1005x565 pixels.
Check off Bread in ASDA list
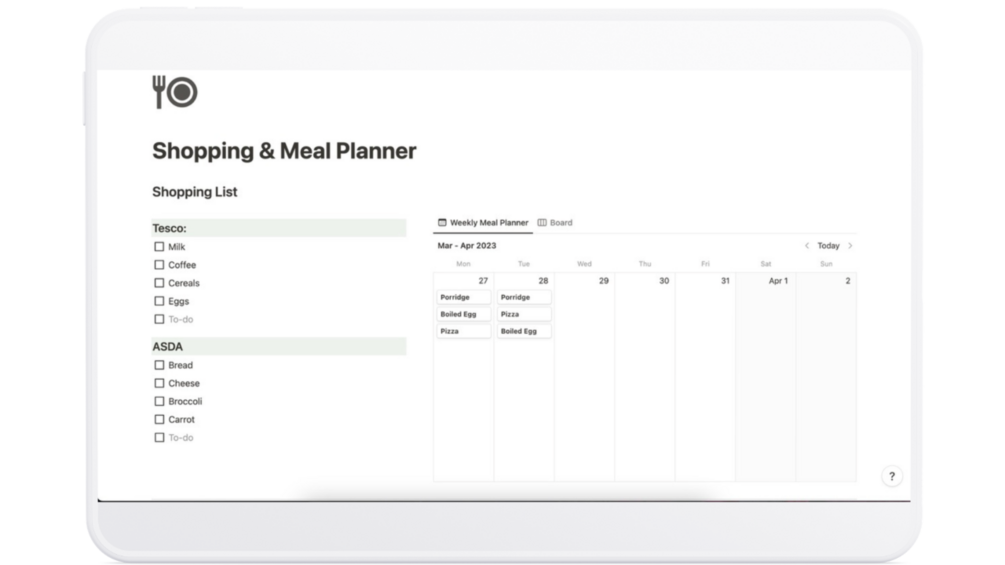point(159,365)
